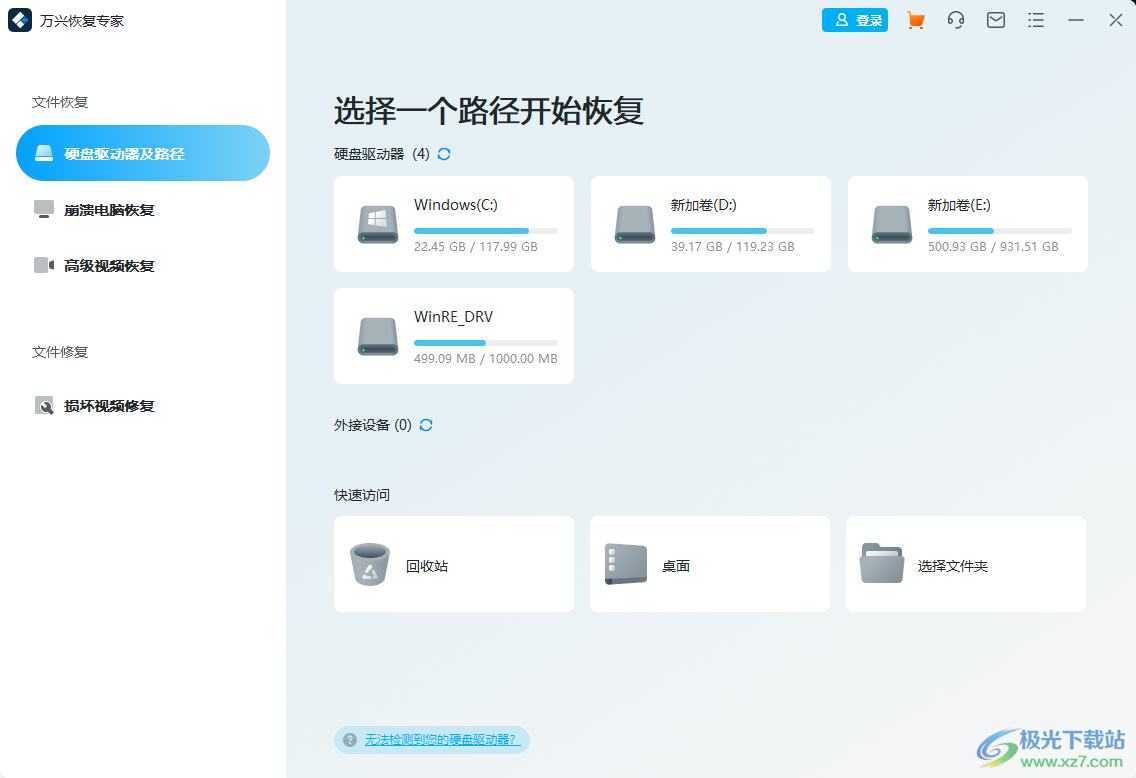Click the recycle bin icon in 快速访问

(369, 564)
